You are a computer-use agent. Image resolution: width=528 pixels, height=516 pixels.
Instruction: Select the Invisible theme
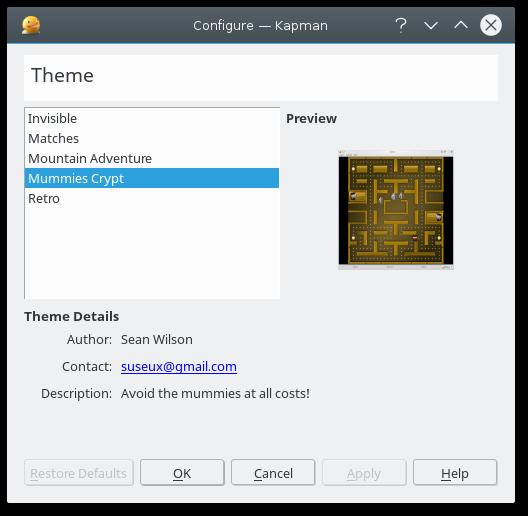tap(152, 119)
